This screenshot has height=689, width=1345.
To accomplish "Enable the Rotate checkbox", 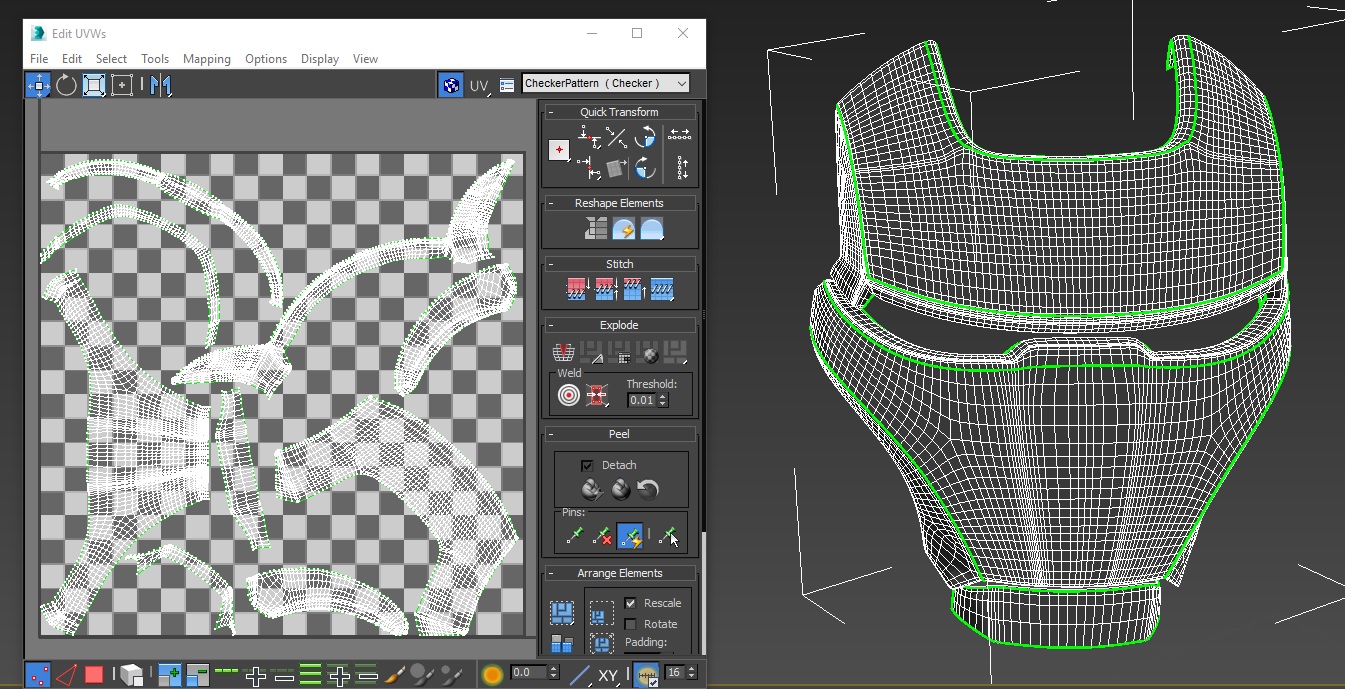I will coord(630,624).
